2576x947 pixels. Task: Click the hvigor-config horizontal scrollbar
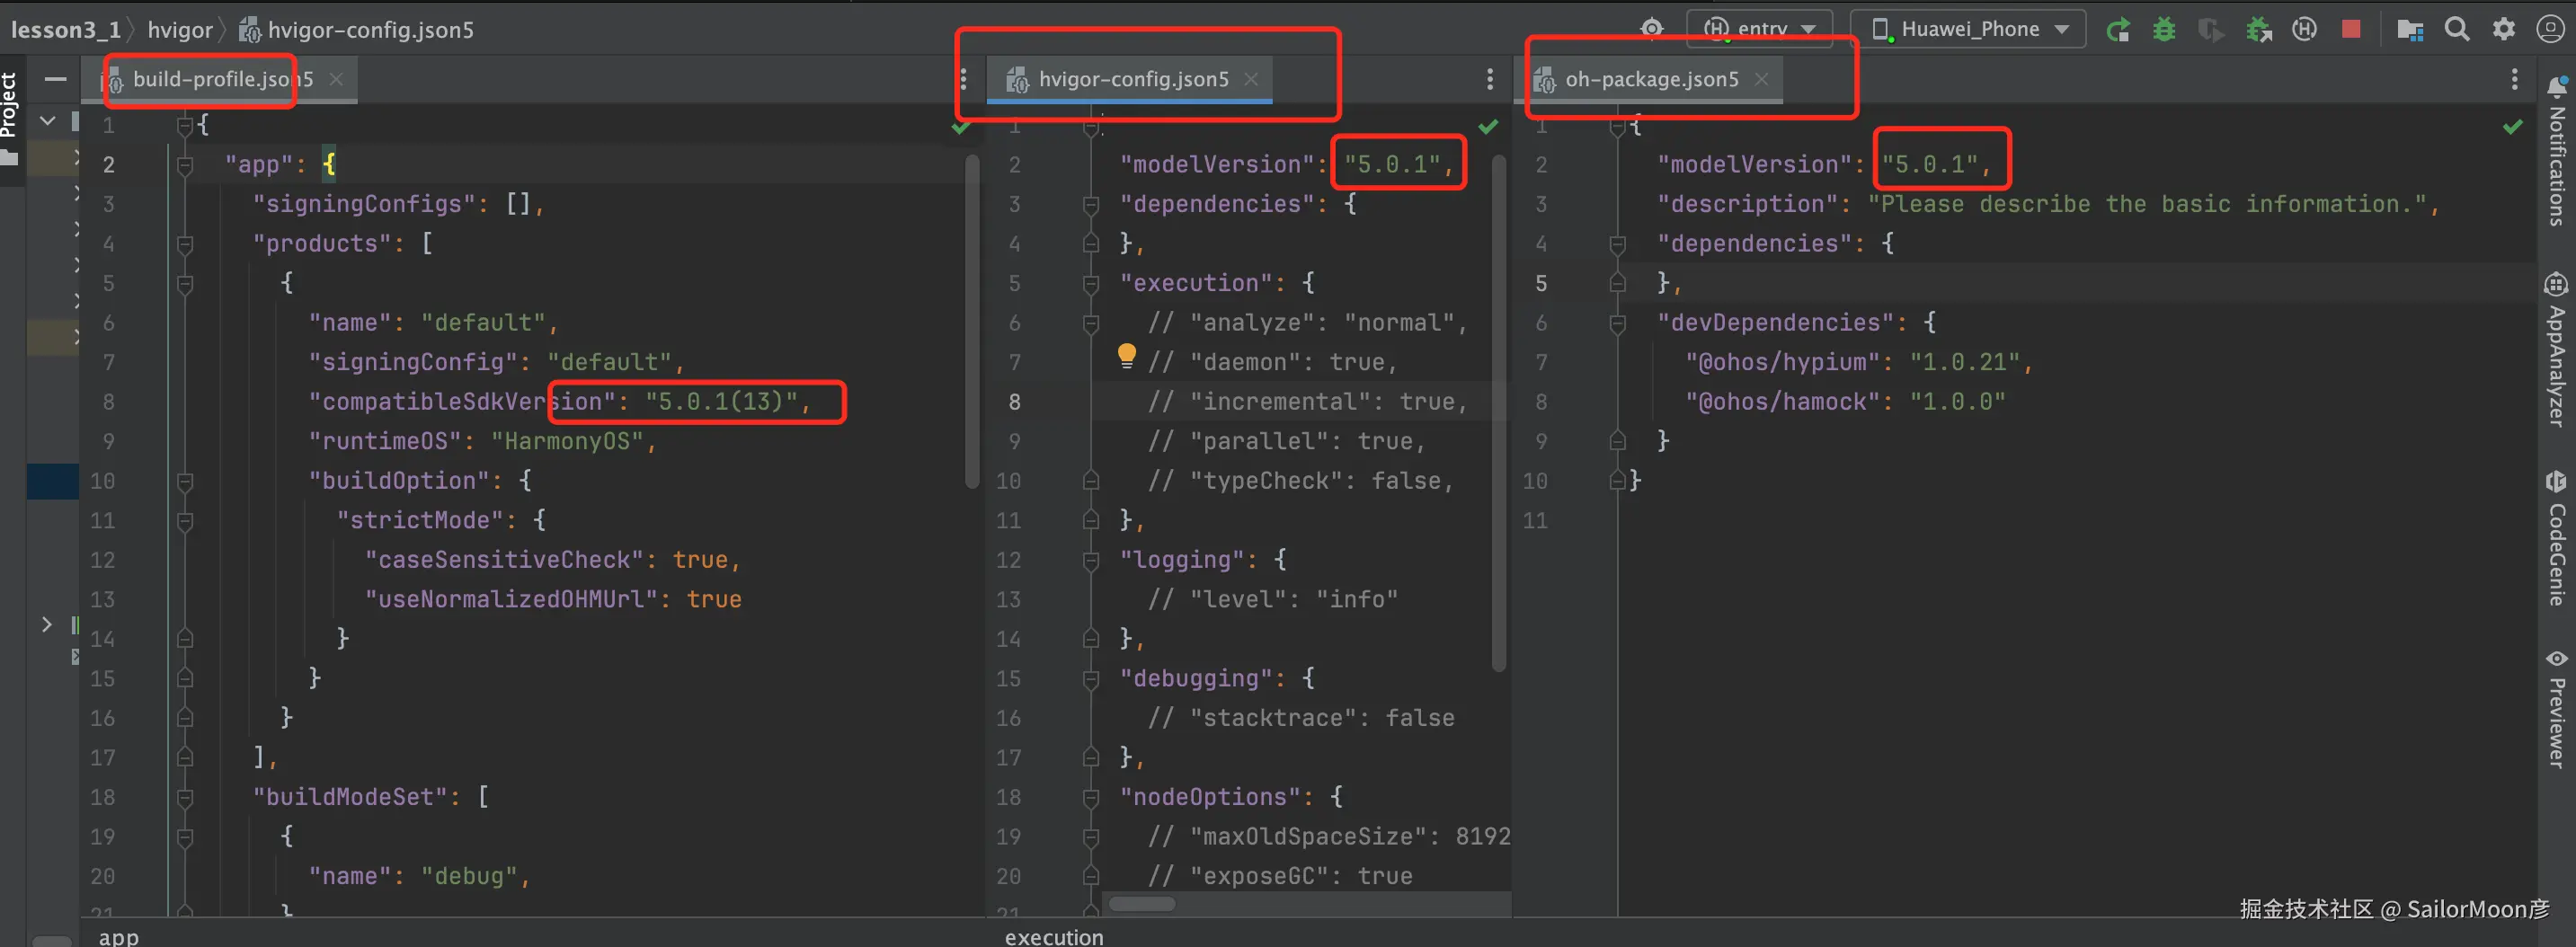click(x=1142, y=904)
